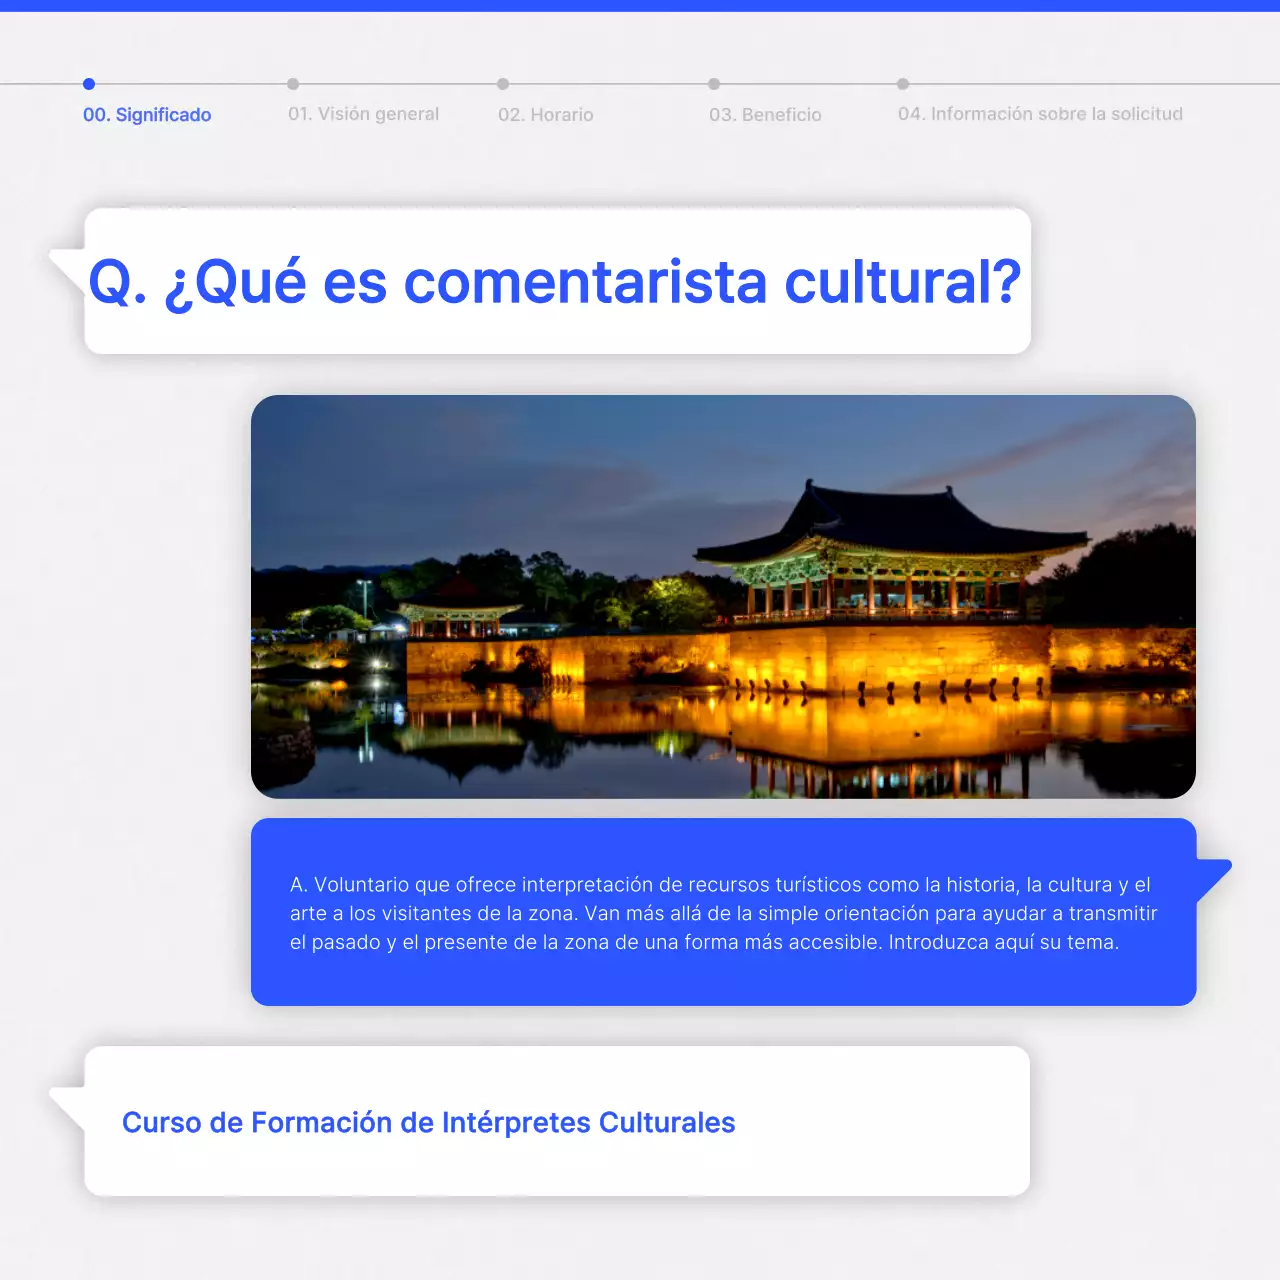Navigate to 04. Información sobre la solicitud
Viewport: 1280px width, 1280px height.
click(1041, 114)
